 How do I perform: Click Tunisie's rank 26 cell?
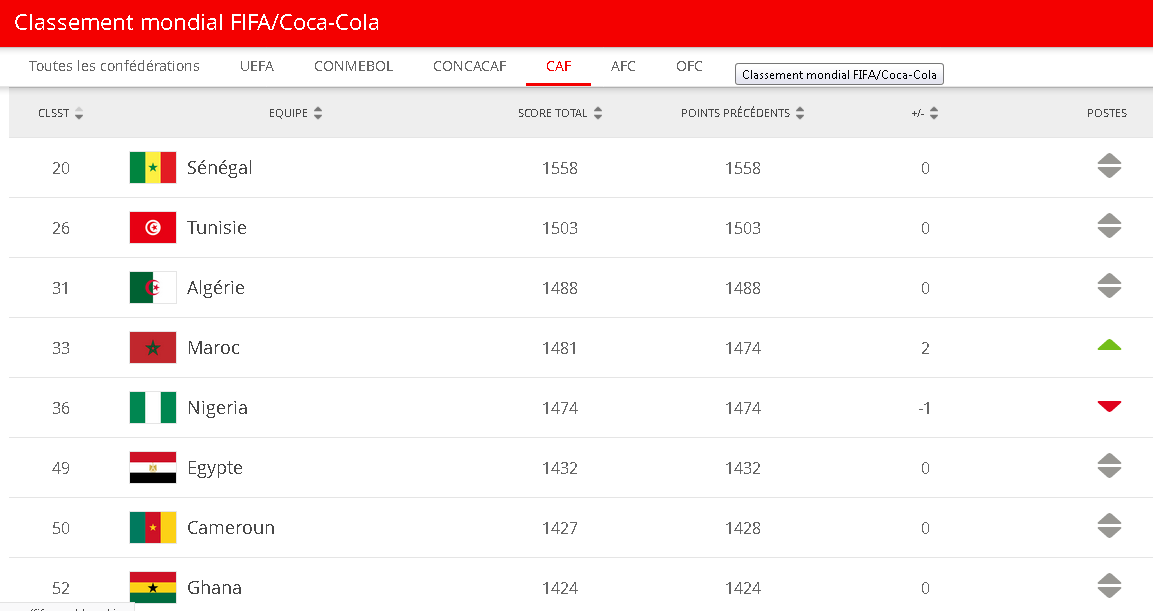(x=60, y=228)
